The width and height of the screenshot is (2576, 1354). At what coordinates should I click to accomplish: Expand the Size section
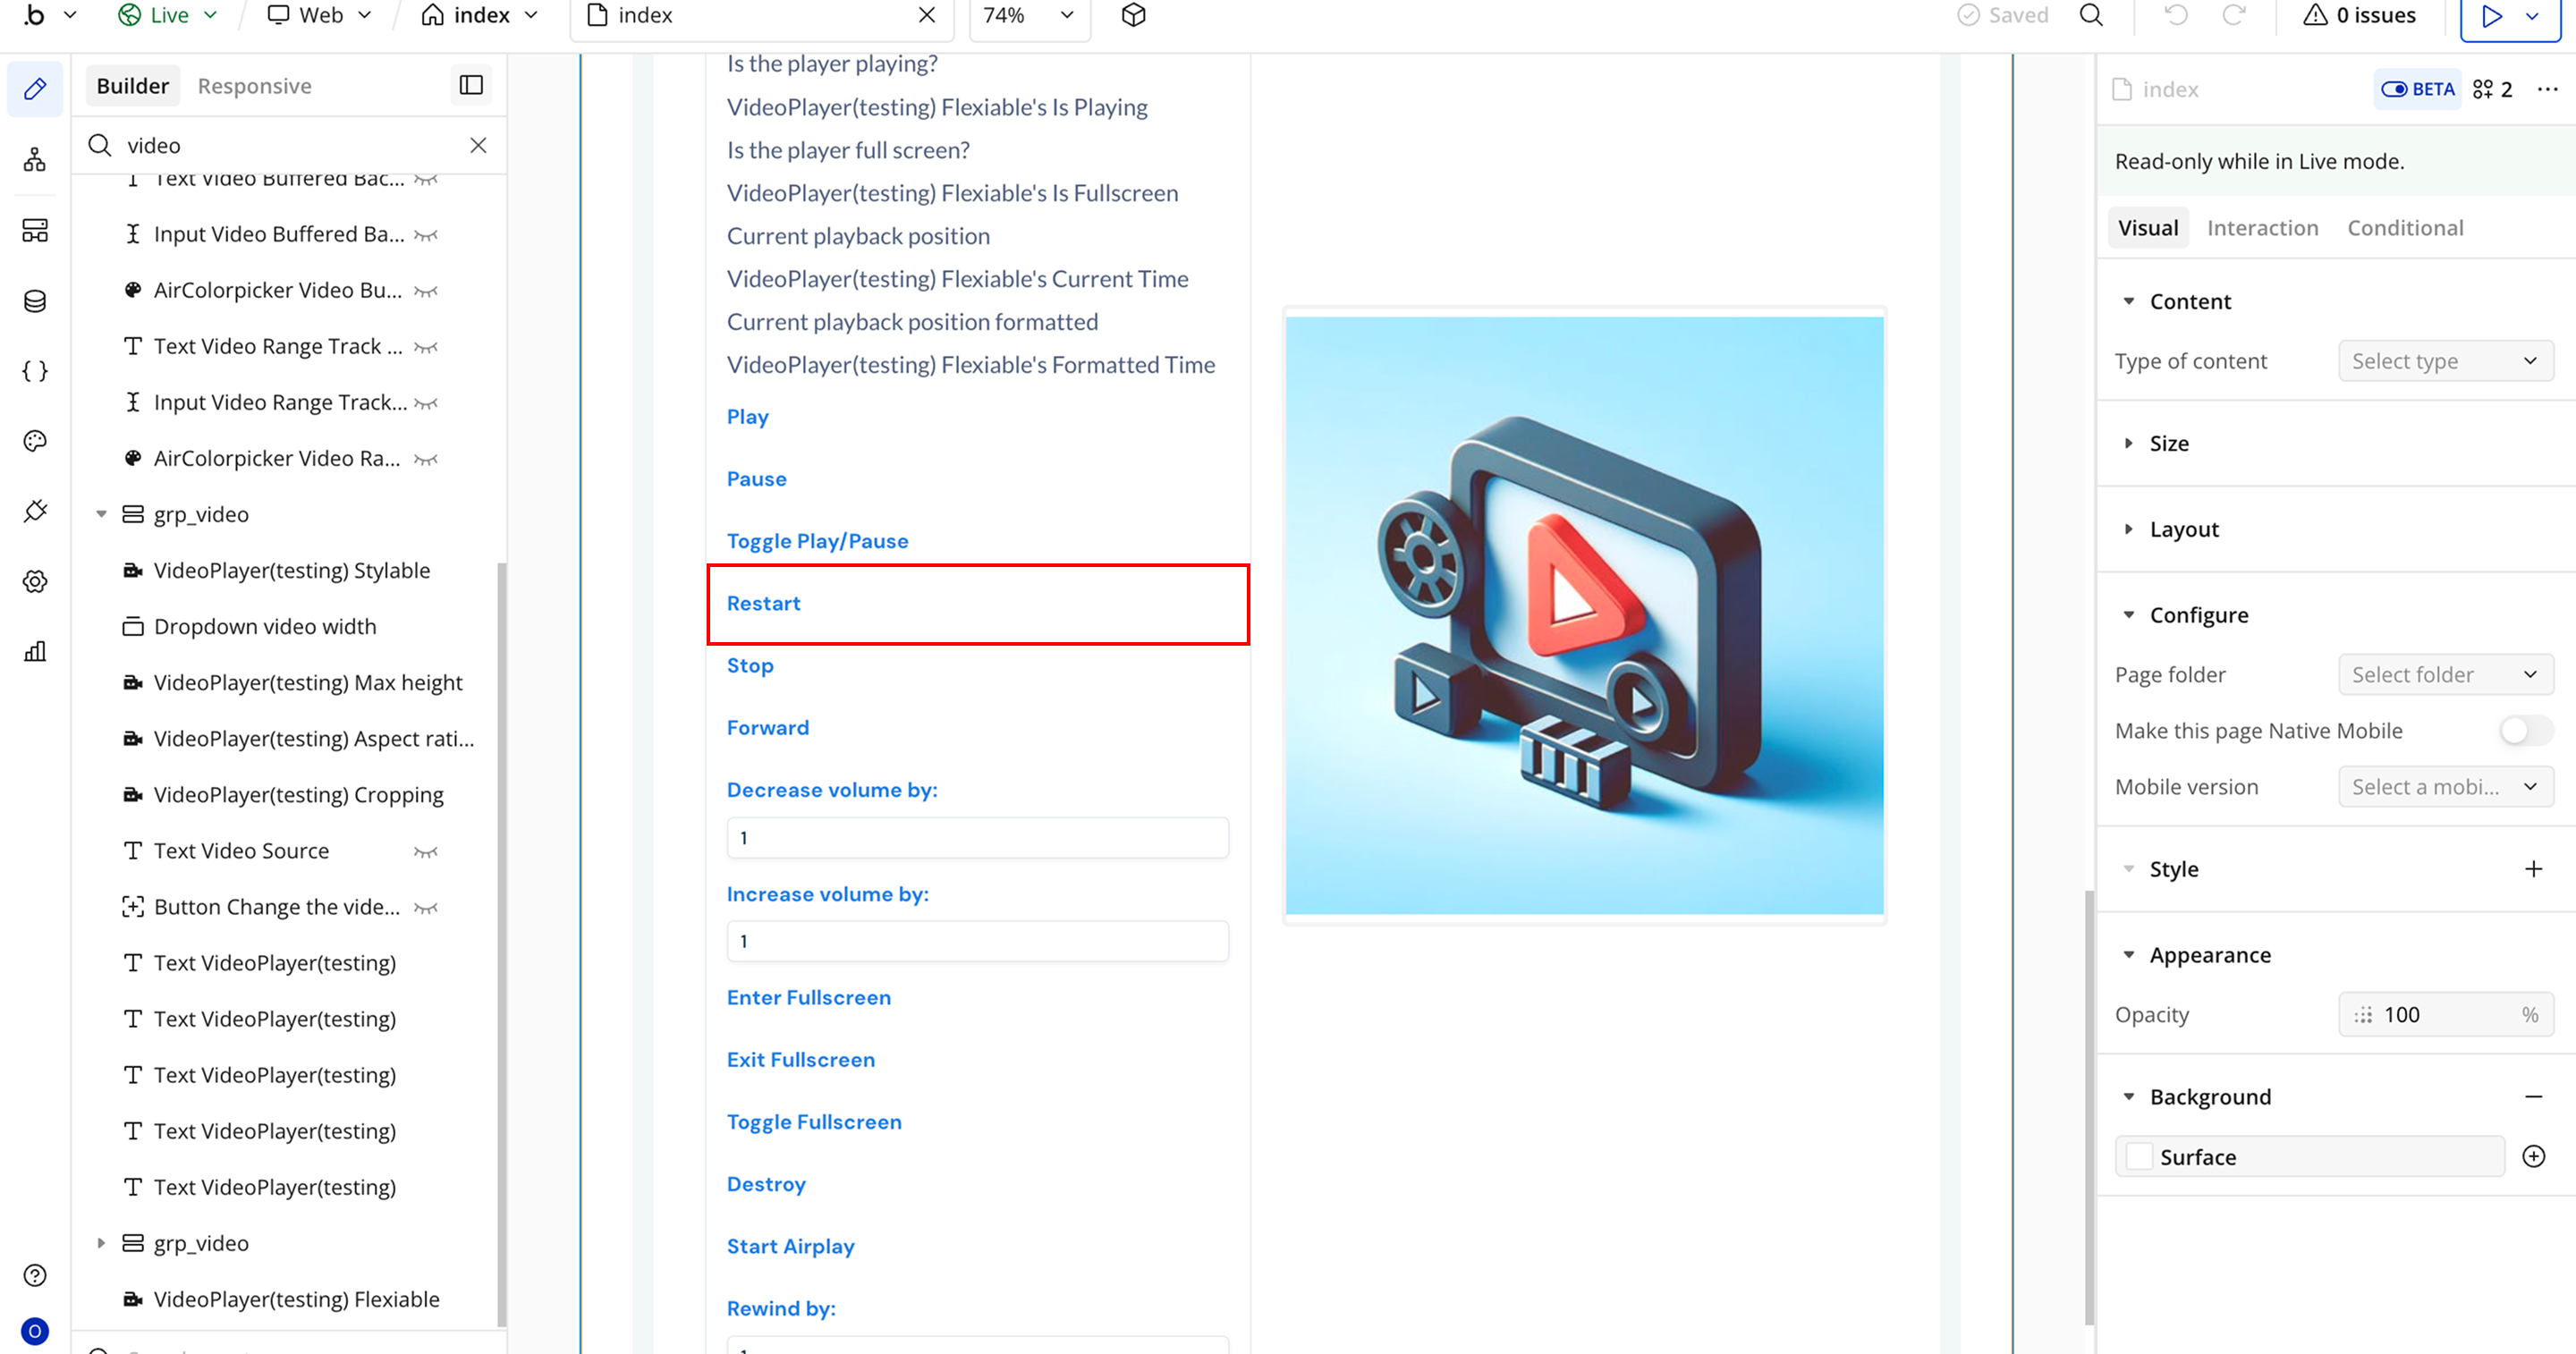[x=2169, y=443]
